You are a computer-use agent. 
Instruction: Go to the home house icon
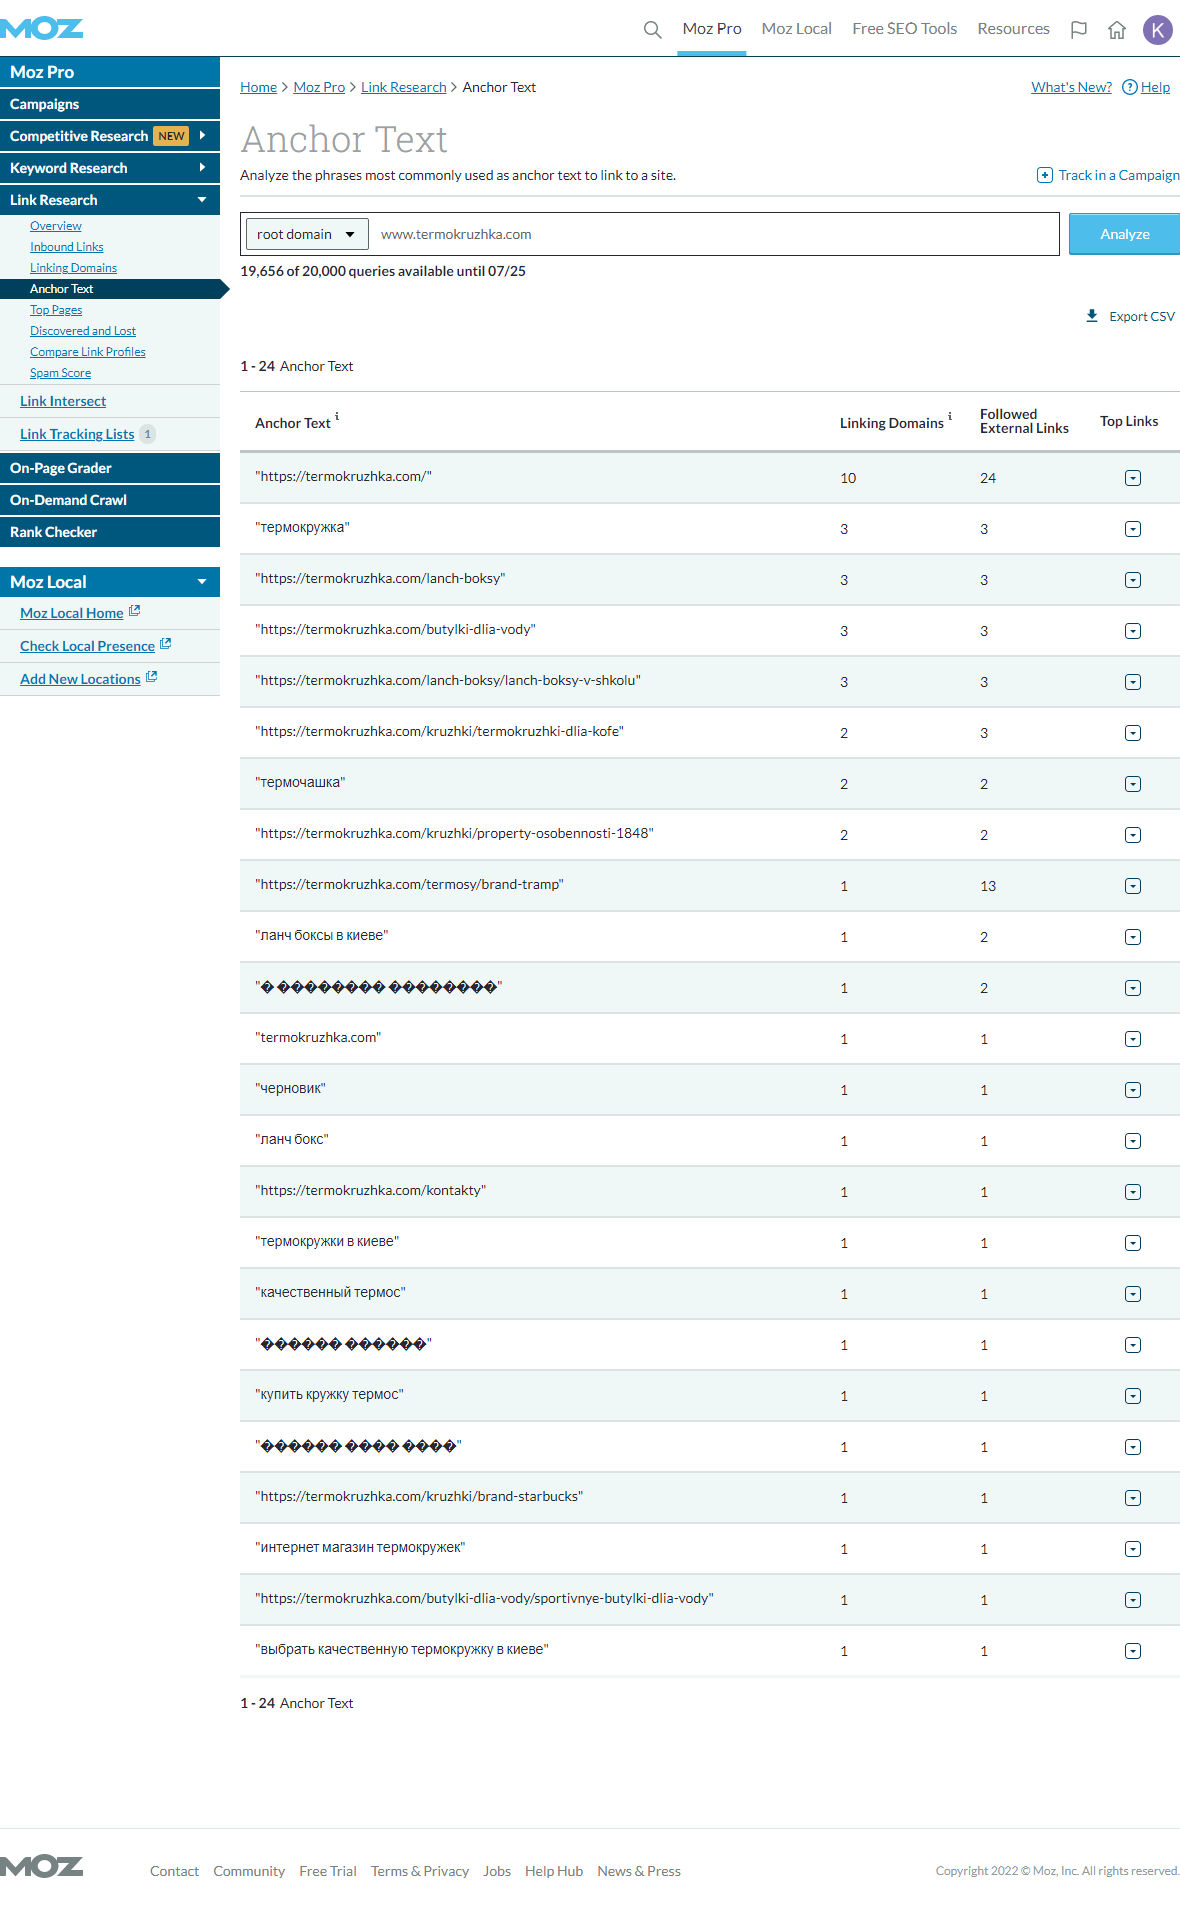(1117, 30)
